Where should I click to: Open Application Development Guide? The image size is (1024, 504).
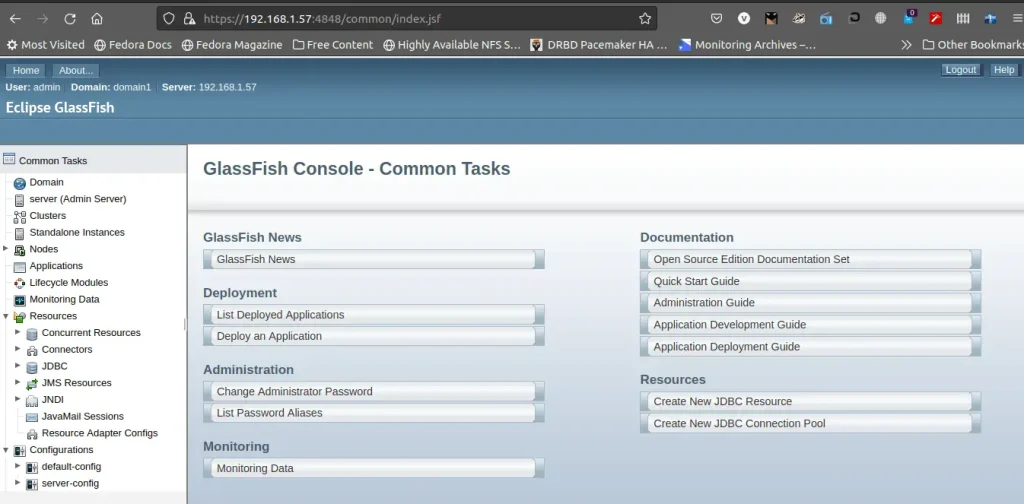[810, 325]
